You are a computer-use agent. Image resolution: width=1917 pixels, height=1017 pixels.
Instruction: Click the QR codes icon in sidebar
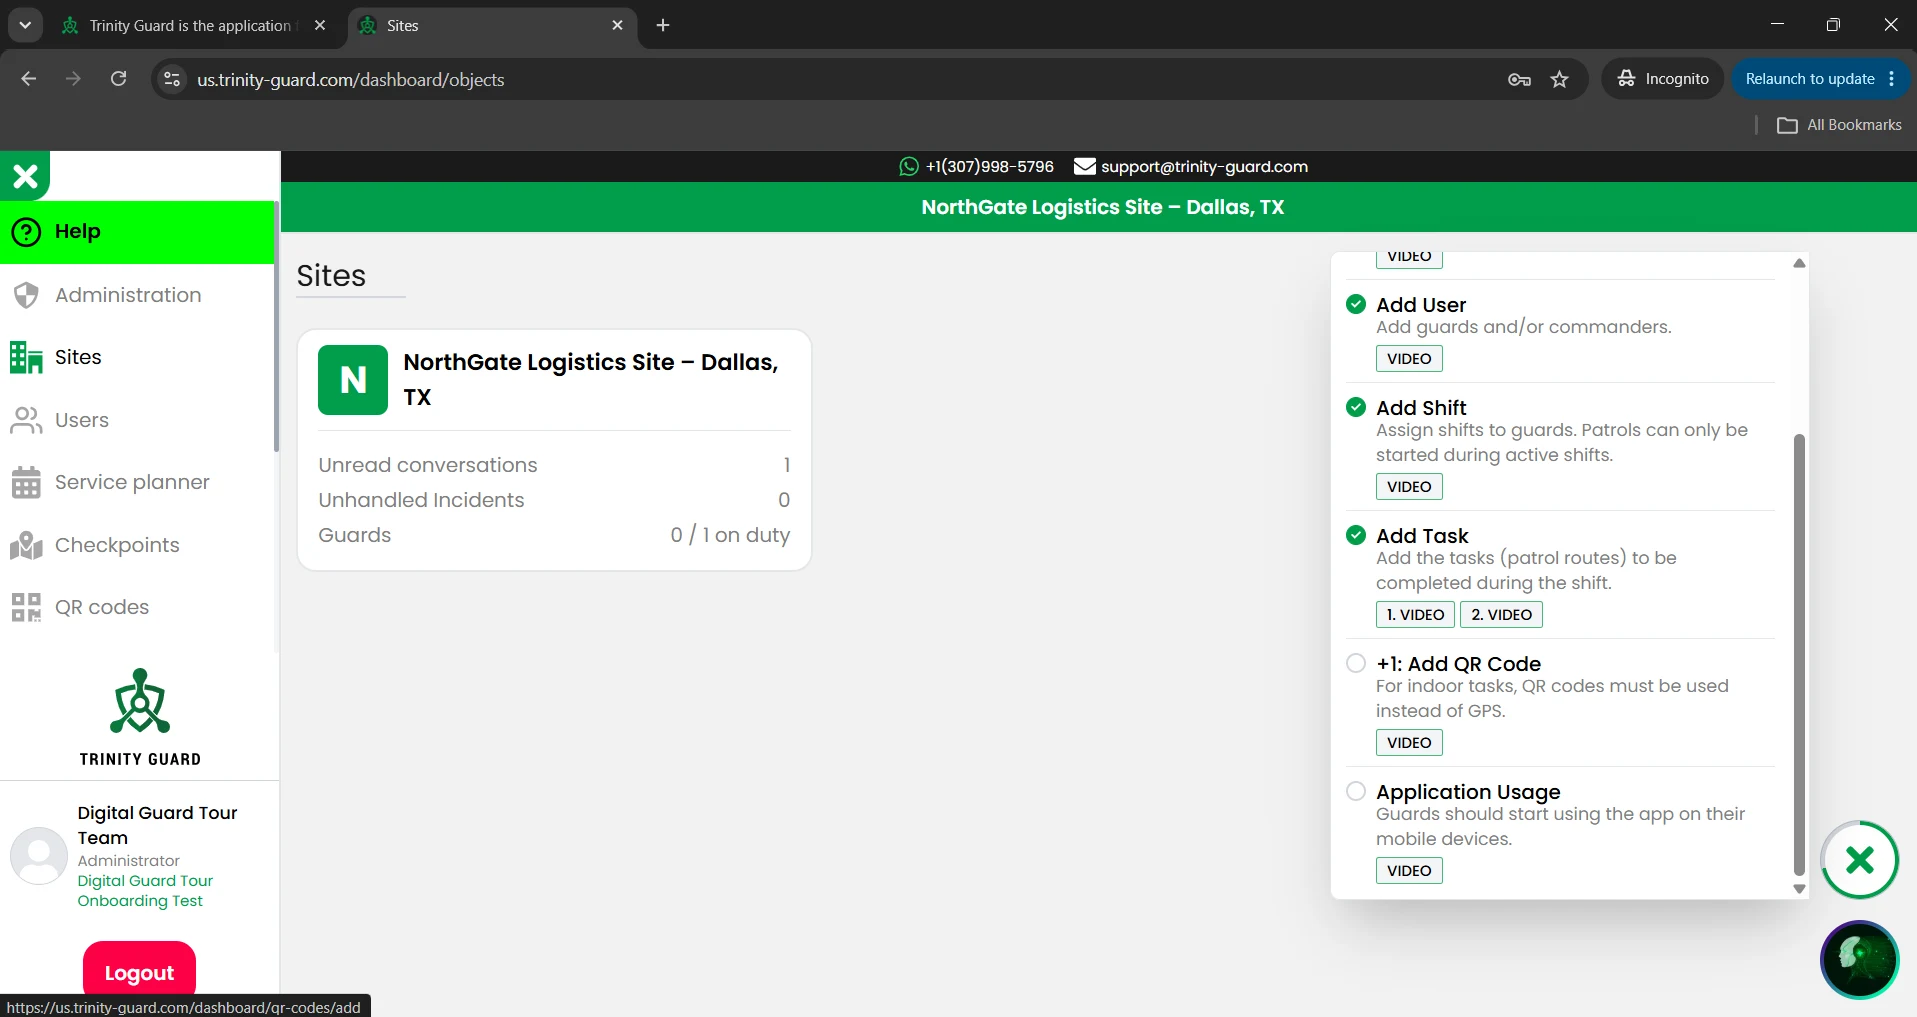coord(26,607)
